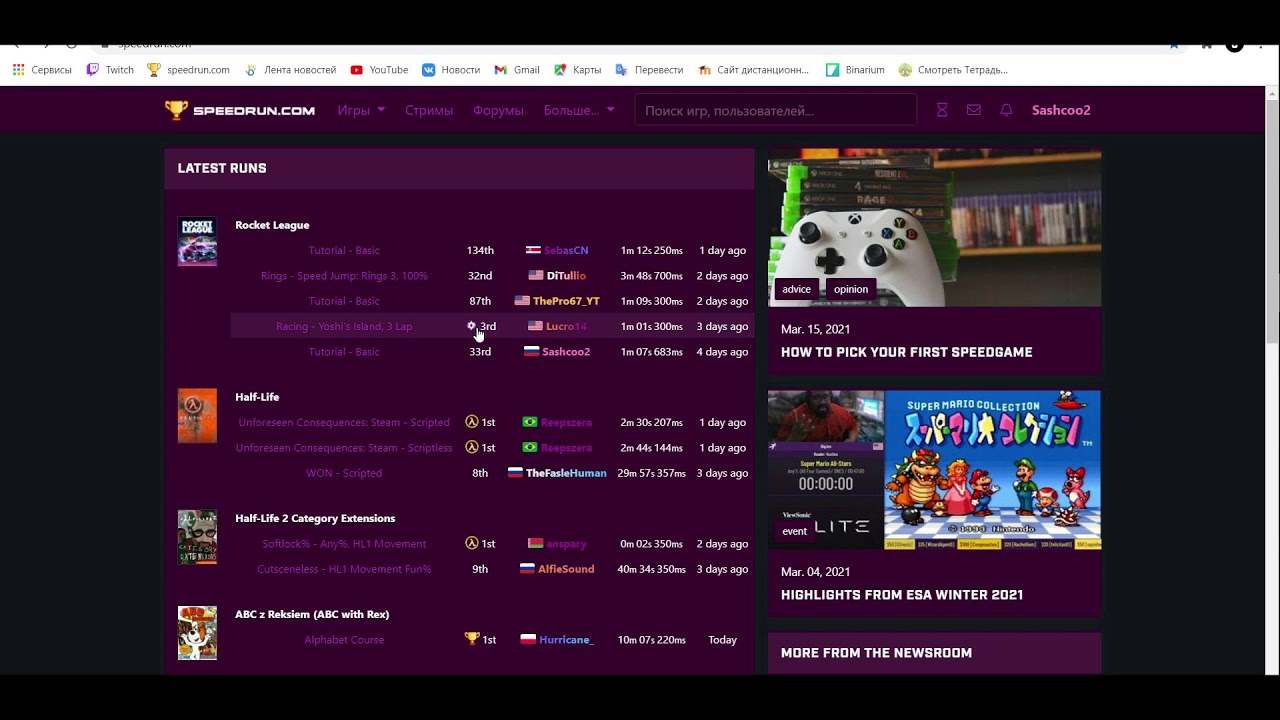This screenshot has height=720, width=1280.
Task: Open user AlfieSound's profile
Action: pos(566,569)
